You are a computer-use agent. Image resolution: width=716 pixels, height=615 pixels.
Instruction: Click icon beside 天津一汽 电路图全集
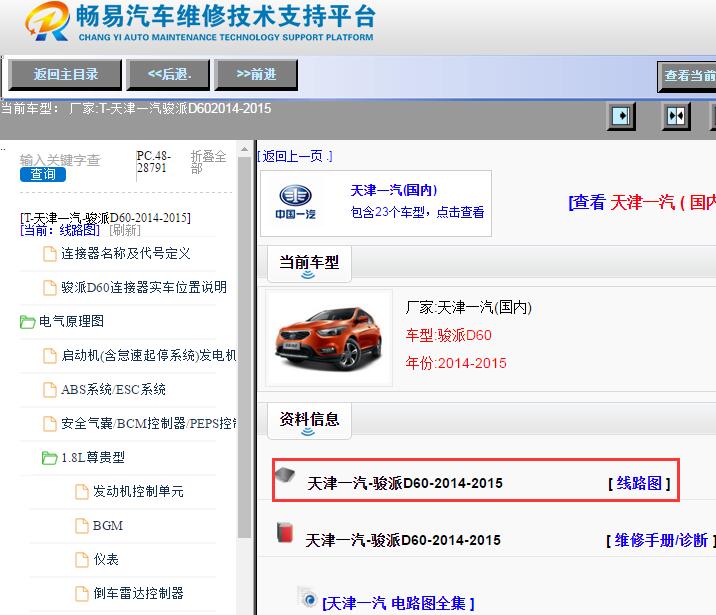point(309,598)
